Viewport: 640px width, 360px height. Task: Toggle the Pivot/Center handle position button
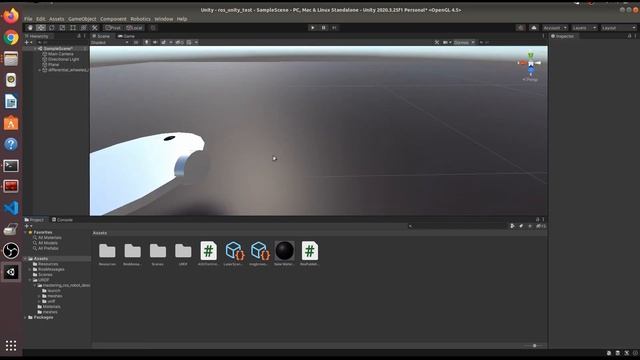click(113, 28)
